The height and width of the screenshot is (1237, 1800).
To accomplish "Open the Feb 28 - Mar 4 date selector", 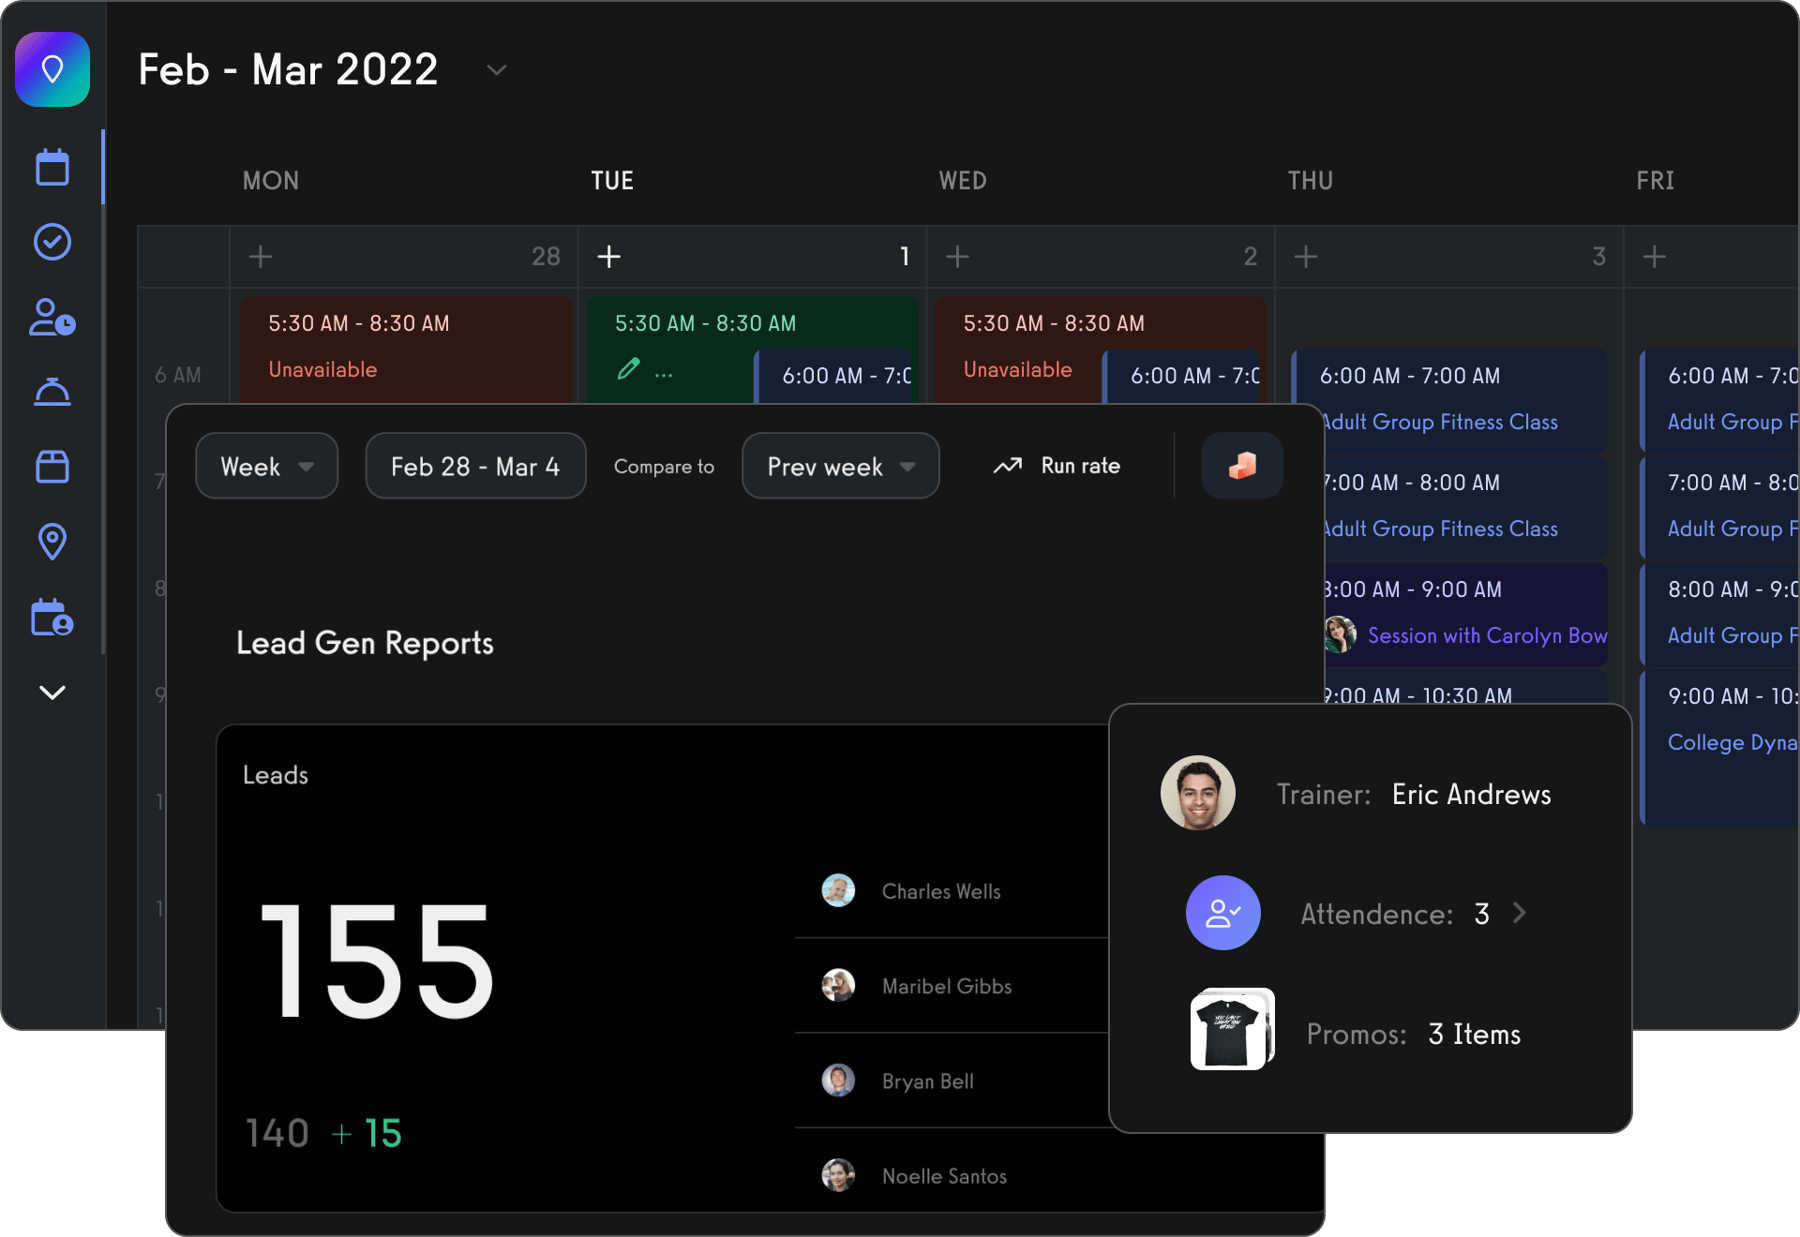I will tap(475, 466).
